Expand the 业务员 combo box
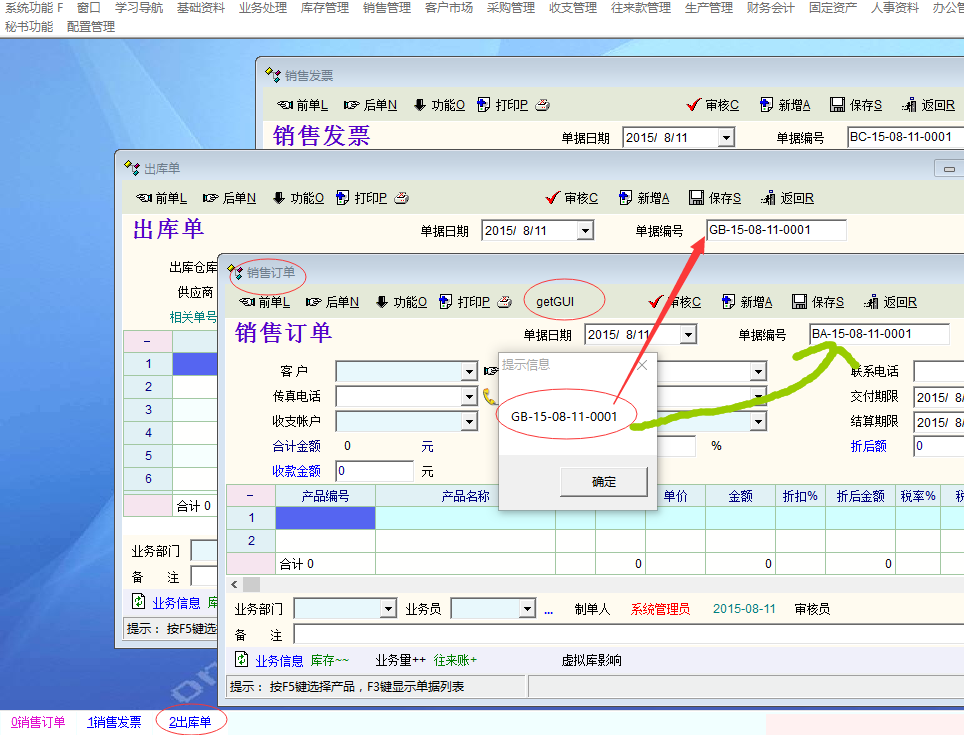The height and width of the screenshot is (735, 964). tap(527, 609)
